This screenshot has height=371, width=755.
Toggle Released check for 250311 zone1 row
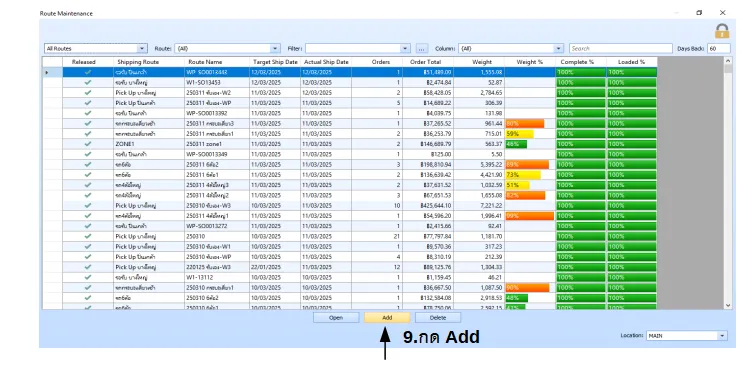88,144
